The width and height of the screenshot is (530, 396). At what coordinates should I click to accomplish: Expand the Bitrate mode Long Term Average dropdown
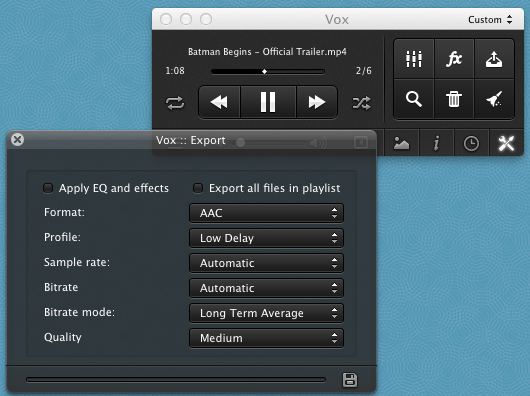(266, 313)
